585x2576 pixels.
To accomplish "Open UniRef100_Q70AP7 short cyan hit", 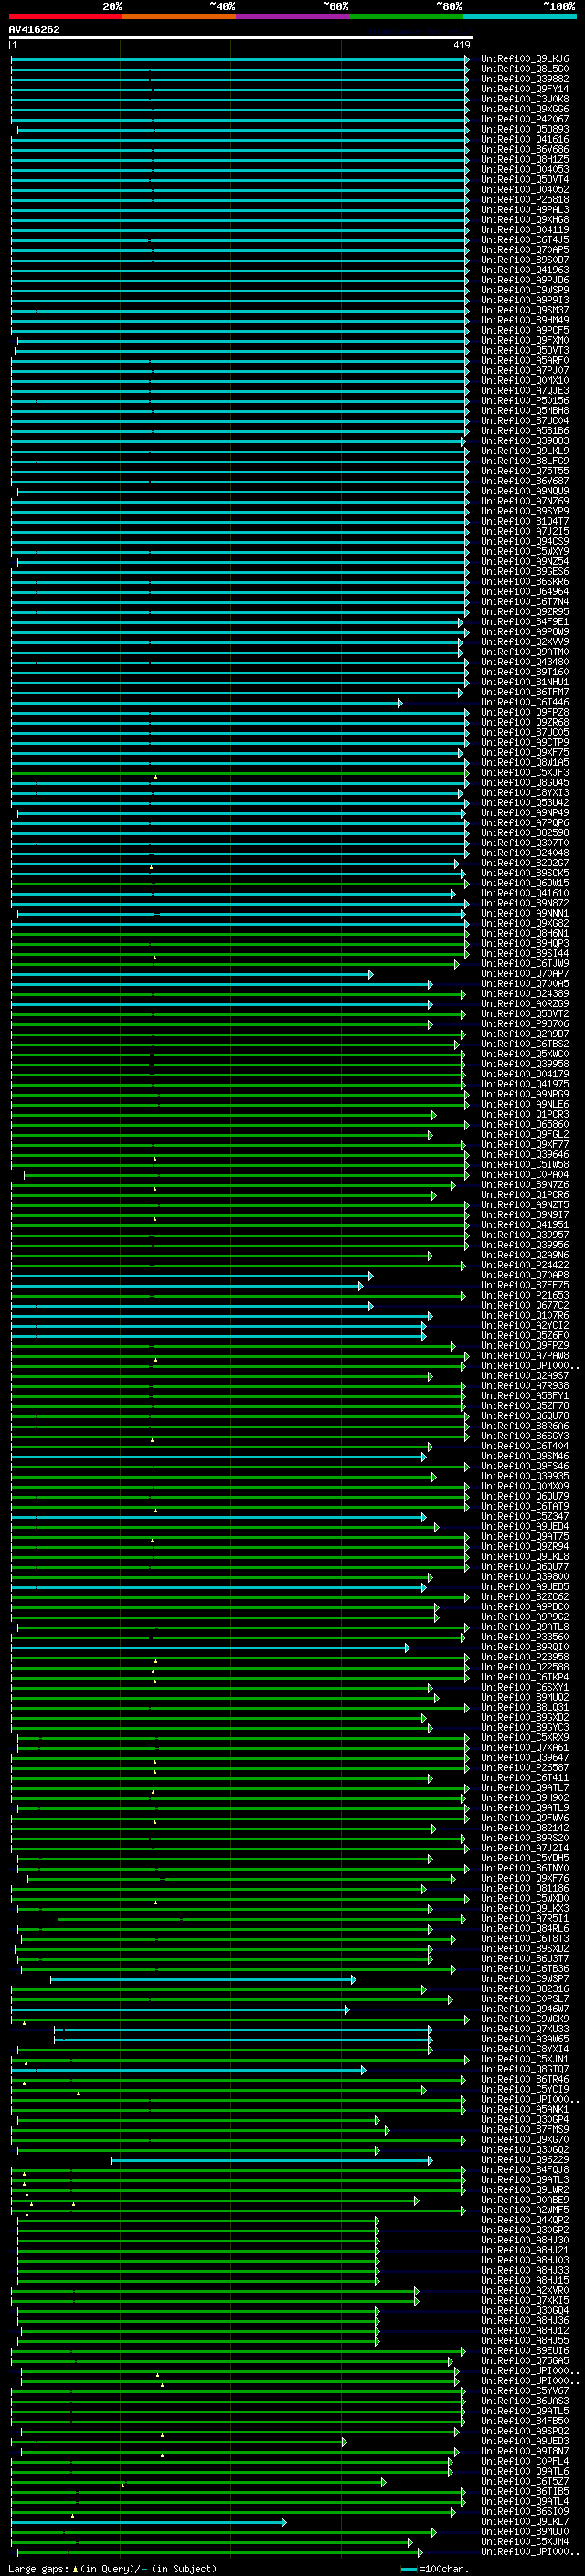I will pos(525,974).
